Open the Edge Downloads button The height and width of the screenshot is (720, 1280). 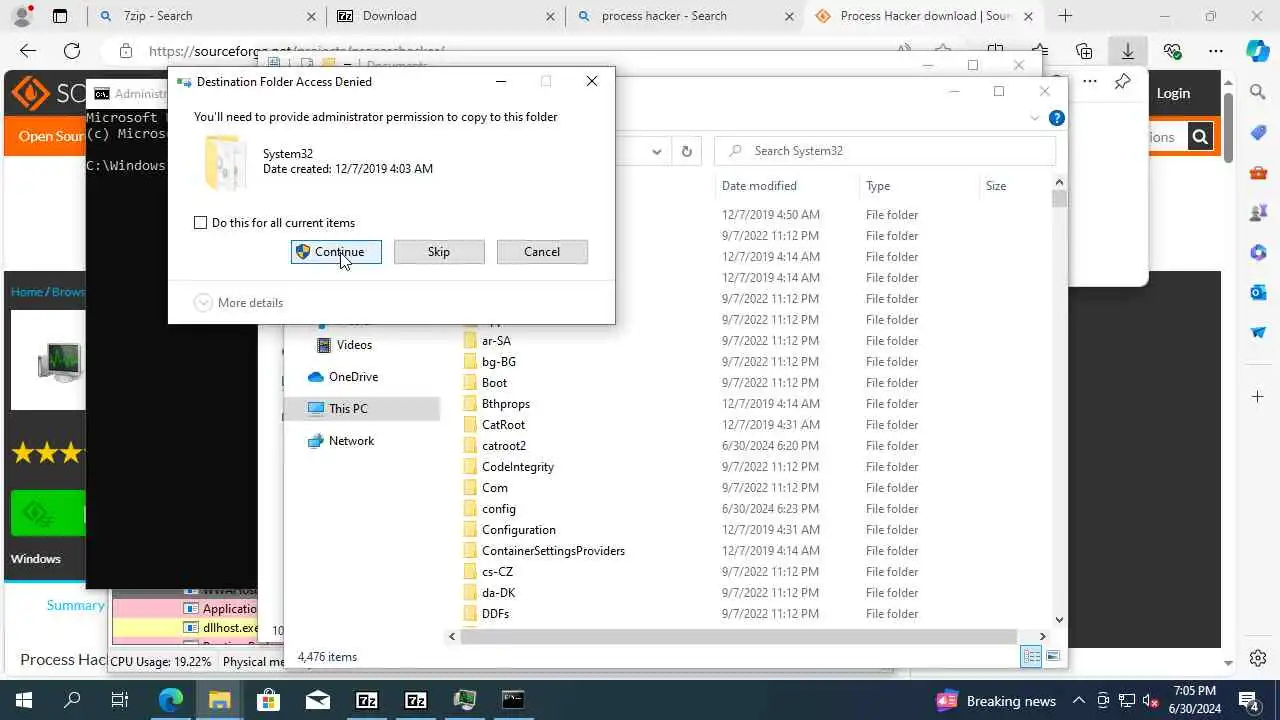click(1128, 51)
